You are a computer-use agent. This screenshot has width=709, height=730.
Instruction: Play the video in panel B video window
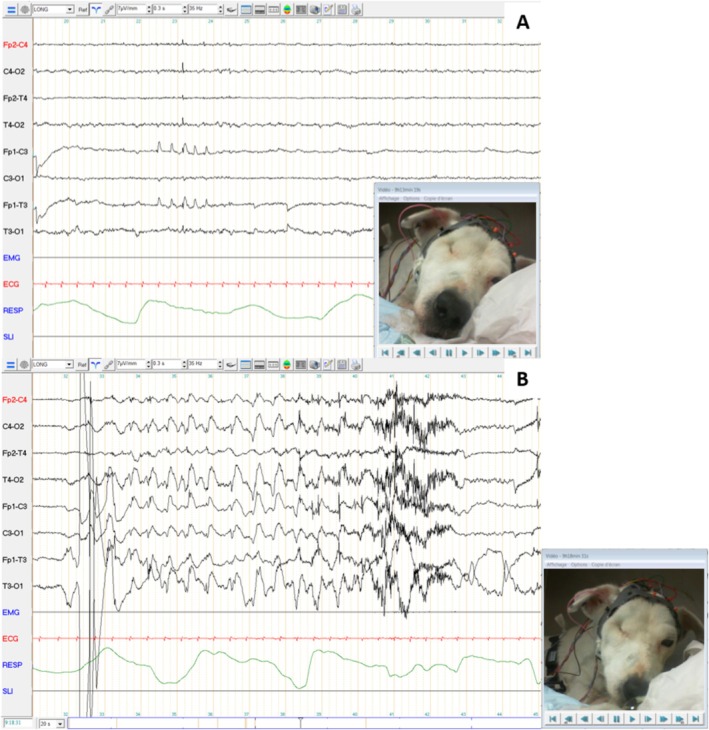[x=632, y=719]
